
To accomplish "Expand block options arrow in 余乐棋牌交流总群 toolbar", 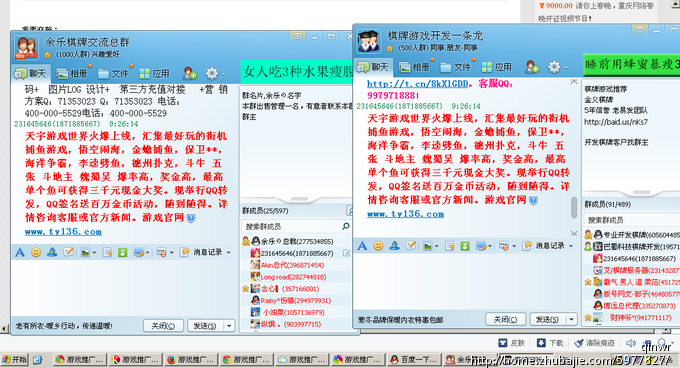I will [x=171, y=252].
